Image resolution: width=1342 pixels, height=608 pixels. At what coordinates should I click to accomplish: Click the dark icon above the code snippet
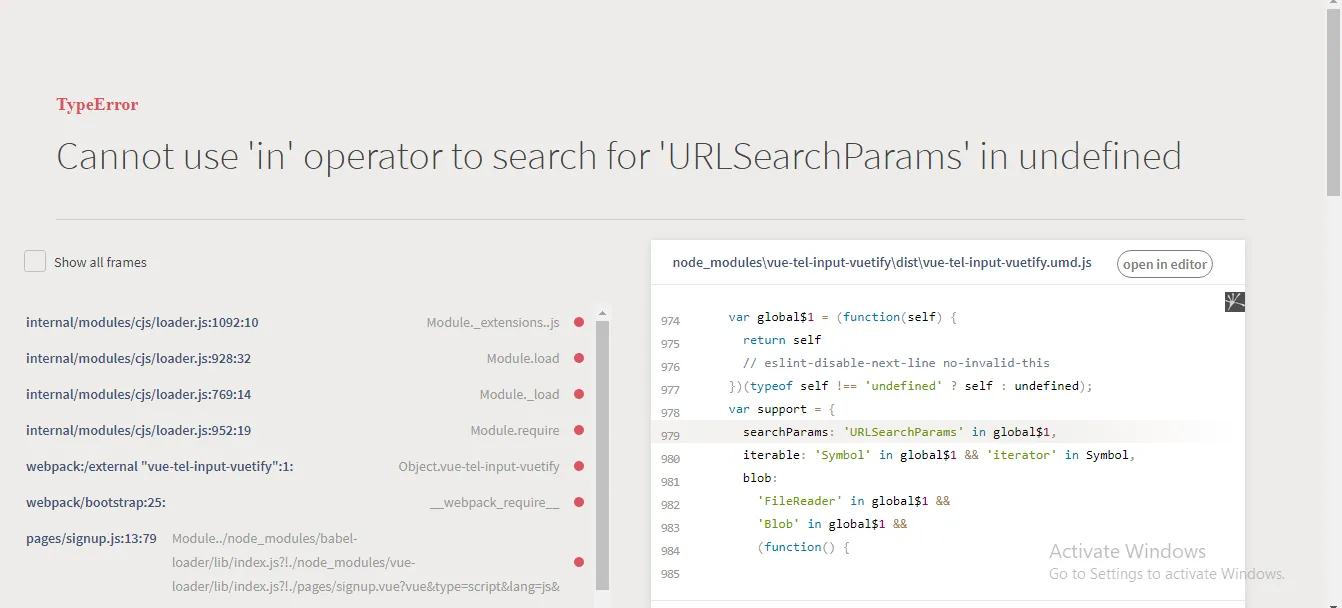pos(1235,301)
